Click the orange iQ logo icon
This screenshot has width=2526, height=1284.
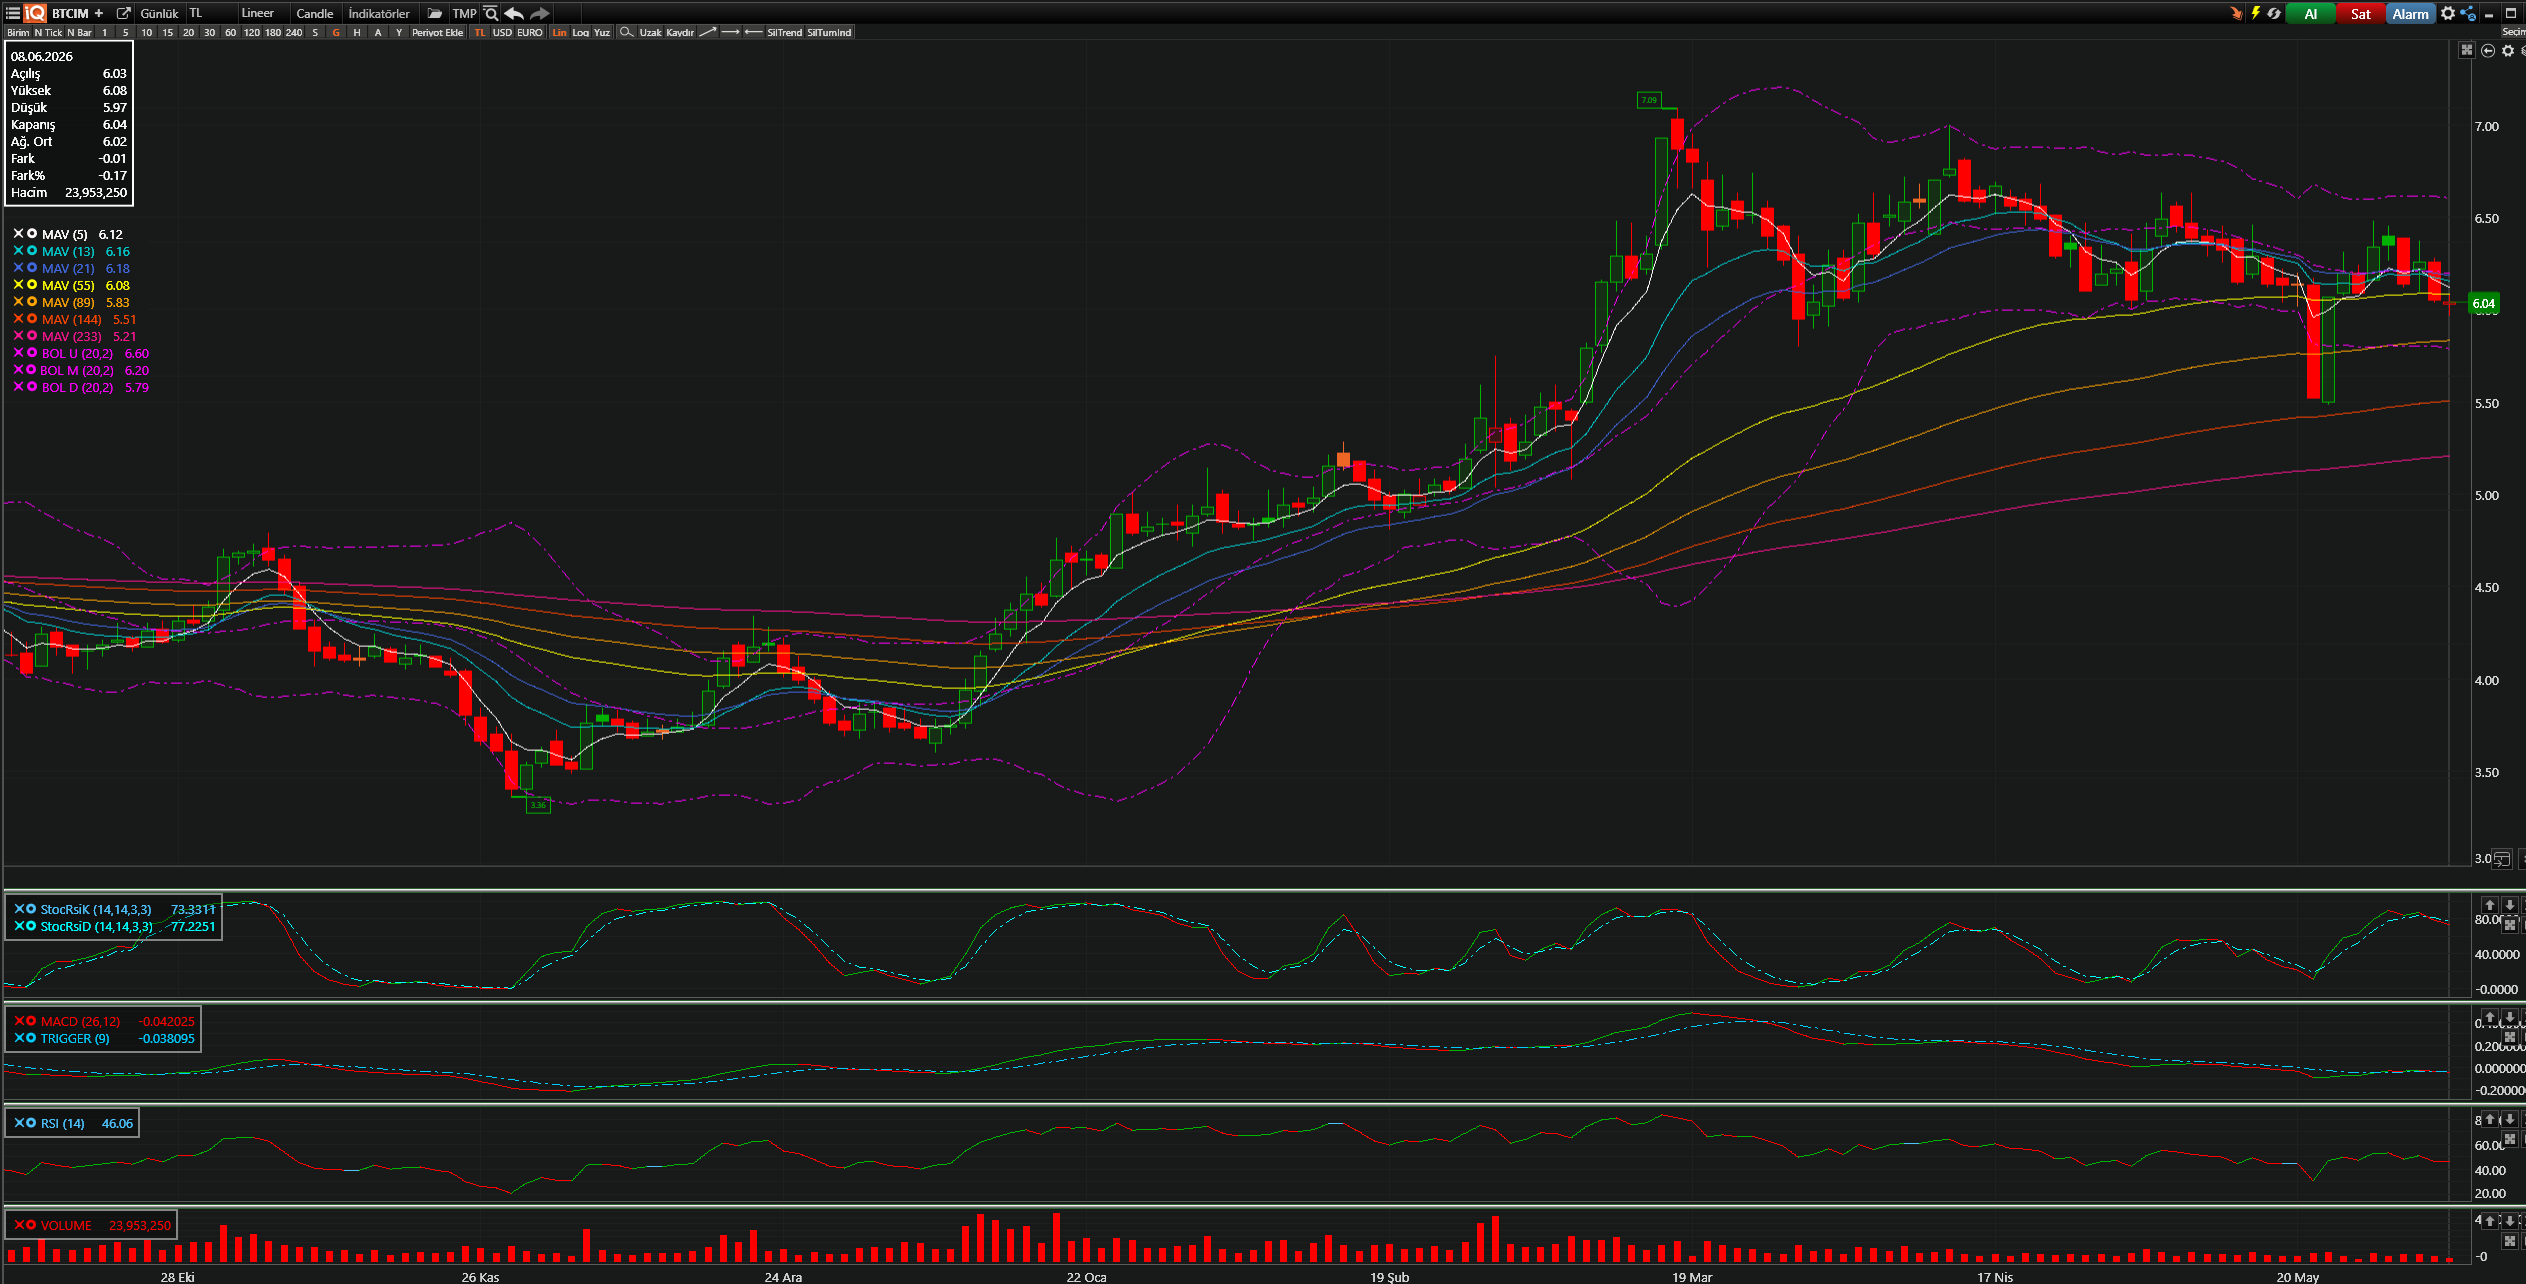[35, 13]
